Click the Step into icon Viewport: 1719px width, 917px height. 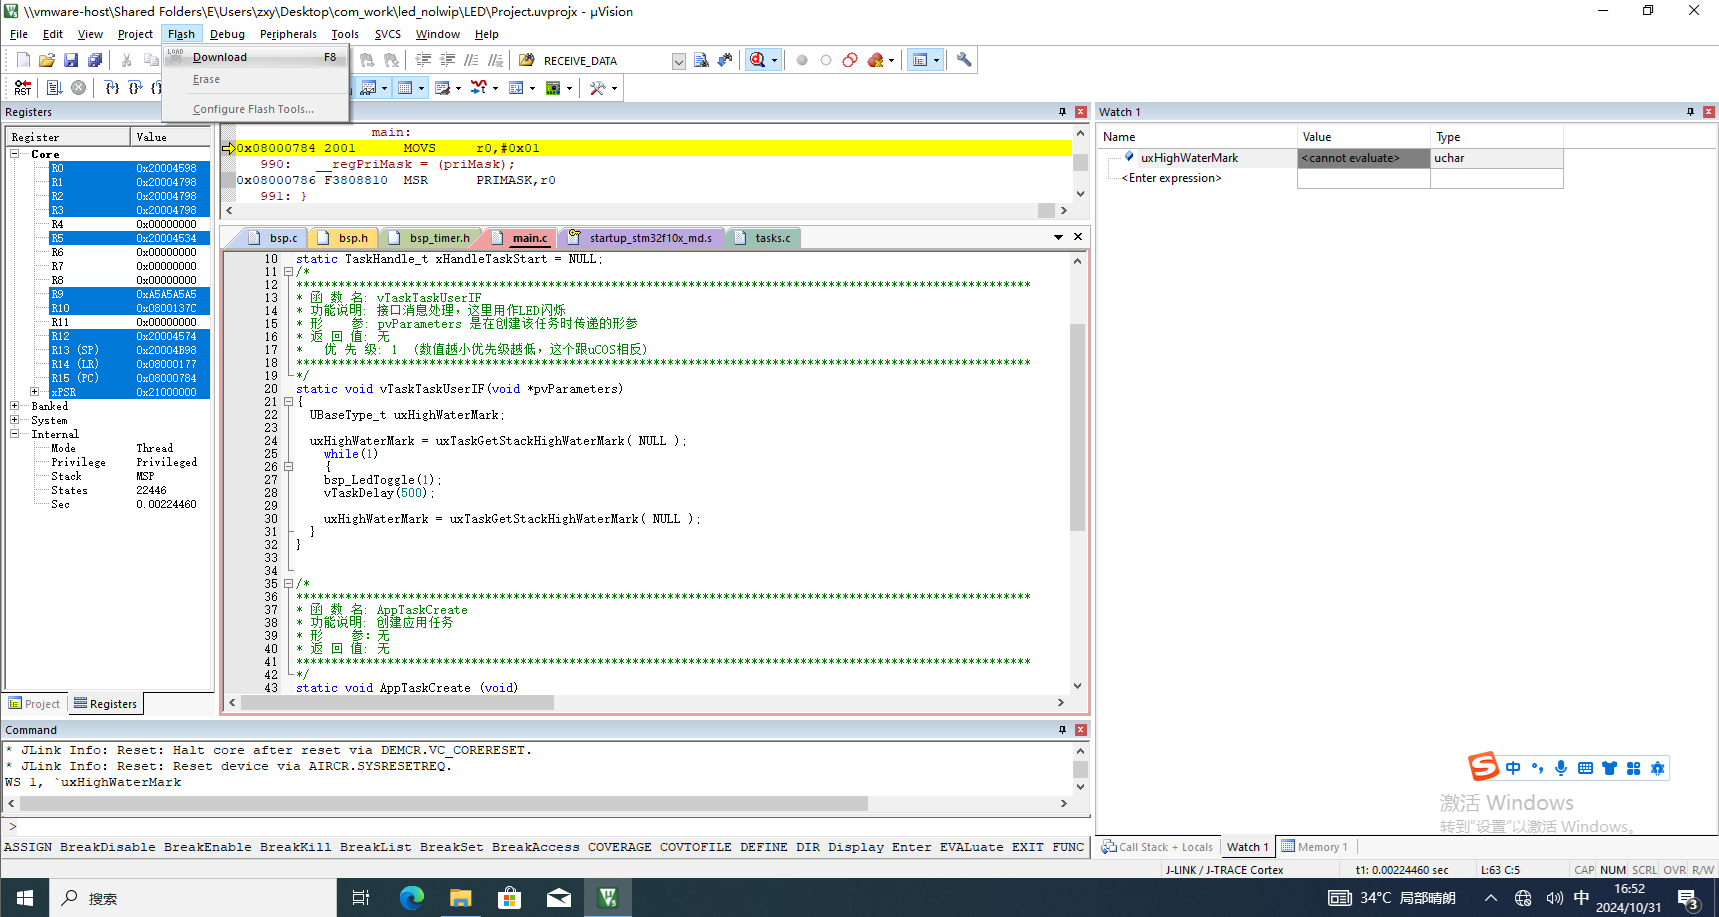pyautogui.click(x=112, y=88)
